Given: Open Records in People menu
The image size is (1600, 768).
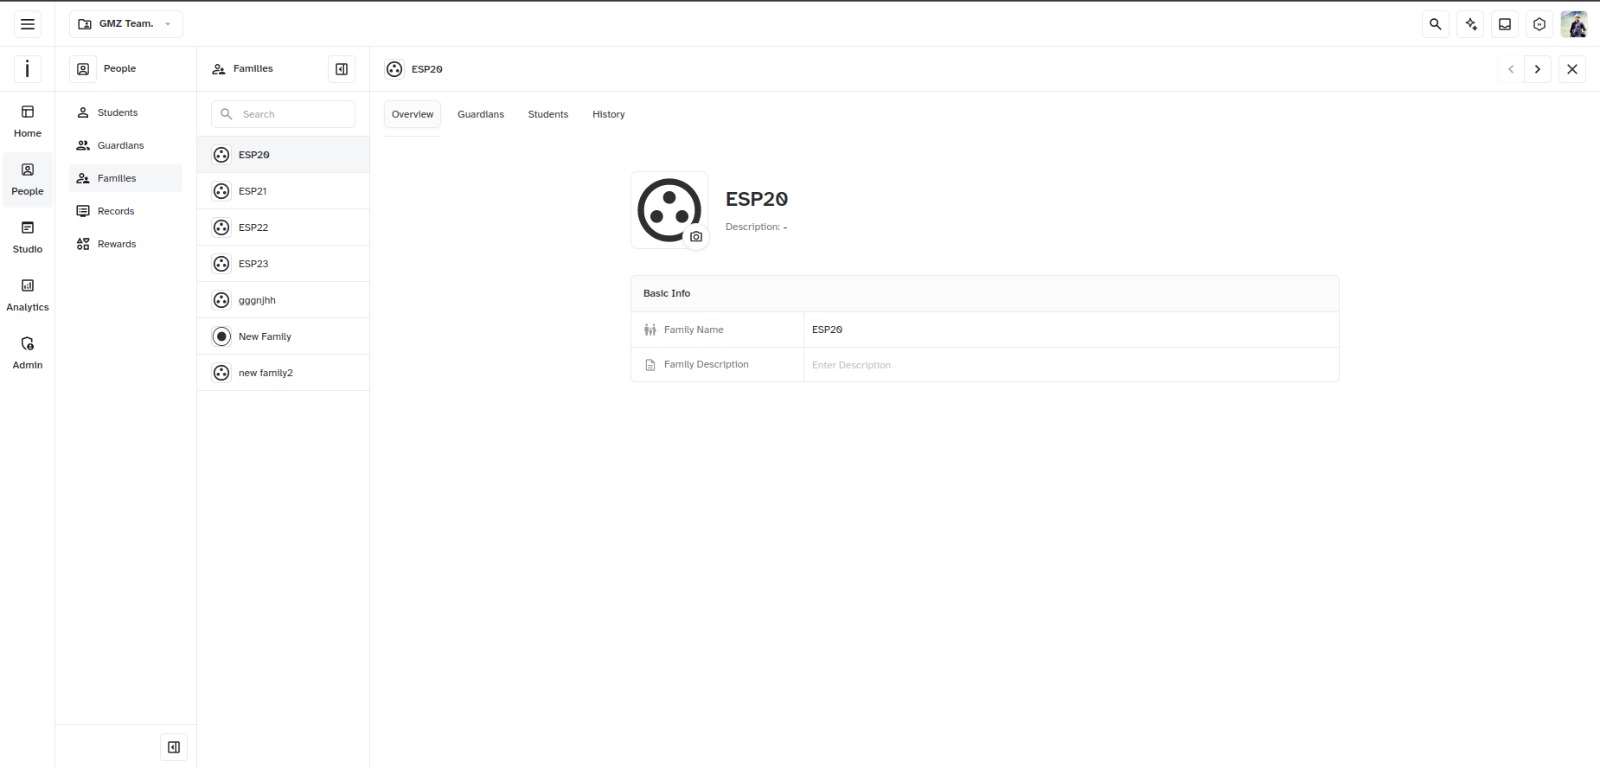Looking at the screenshot, I should pos(126,211).
